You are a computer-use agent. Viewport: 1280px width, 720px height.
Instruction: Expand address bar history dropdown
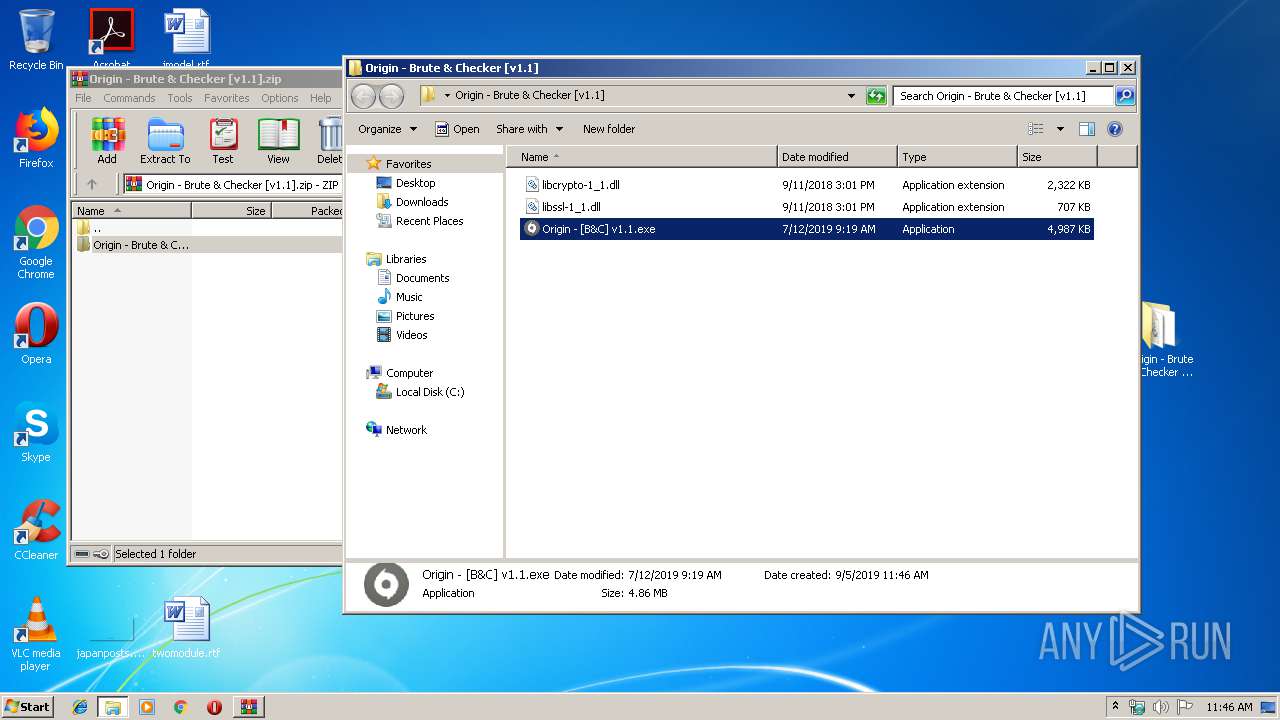click(x=851, y=96)
